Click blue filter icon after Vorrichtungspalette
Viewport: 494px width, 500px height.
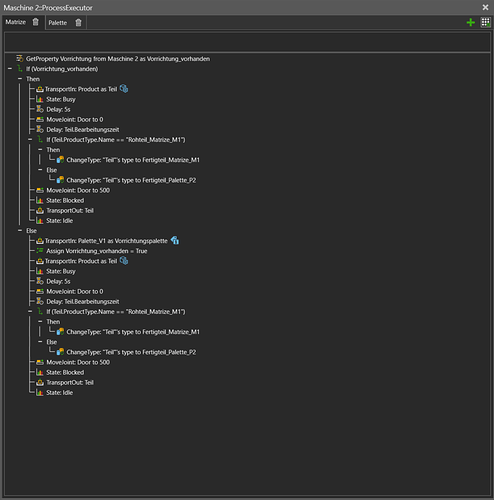point(175,240)
